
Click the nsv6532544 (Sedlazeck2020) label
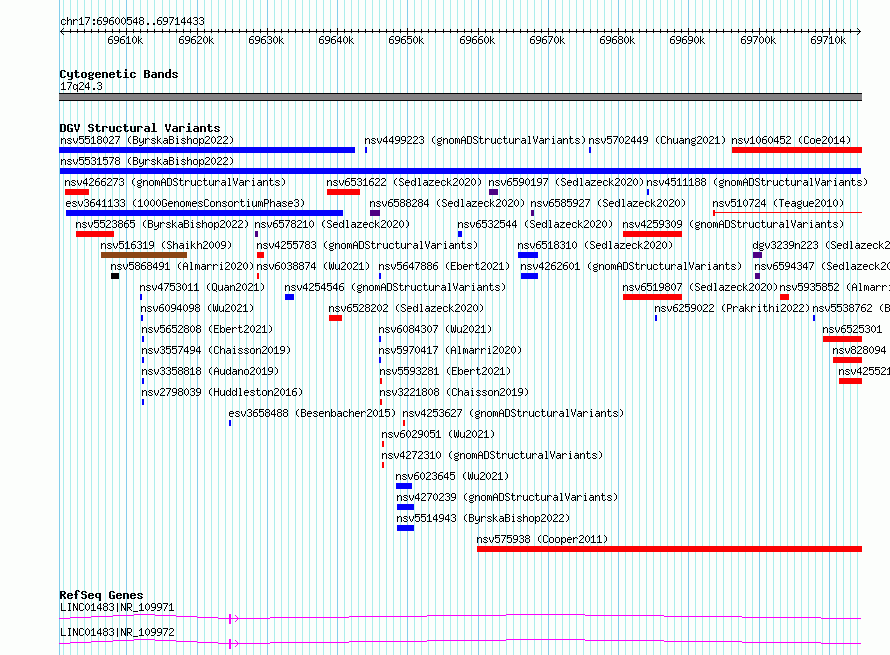click(x=535, y=224)
